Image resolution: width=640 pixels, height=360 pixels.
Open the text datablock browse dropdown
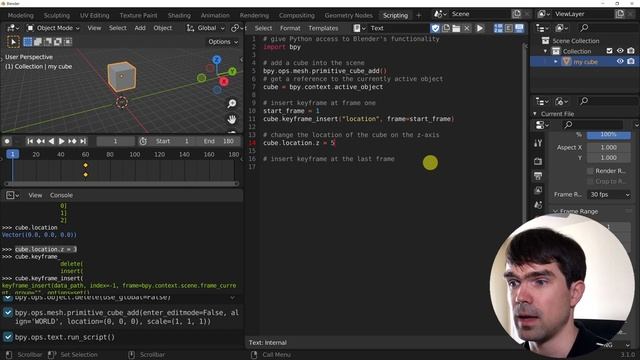359,28
